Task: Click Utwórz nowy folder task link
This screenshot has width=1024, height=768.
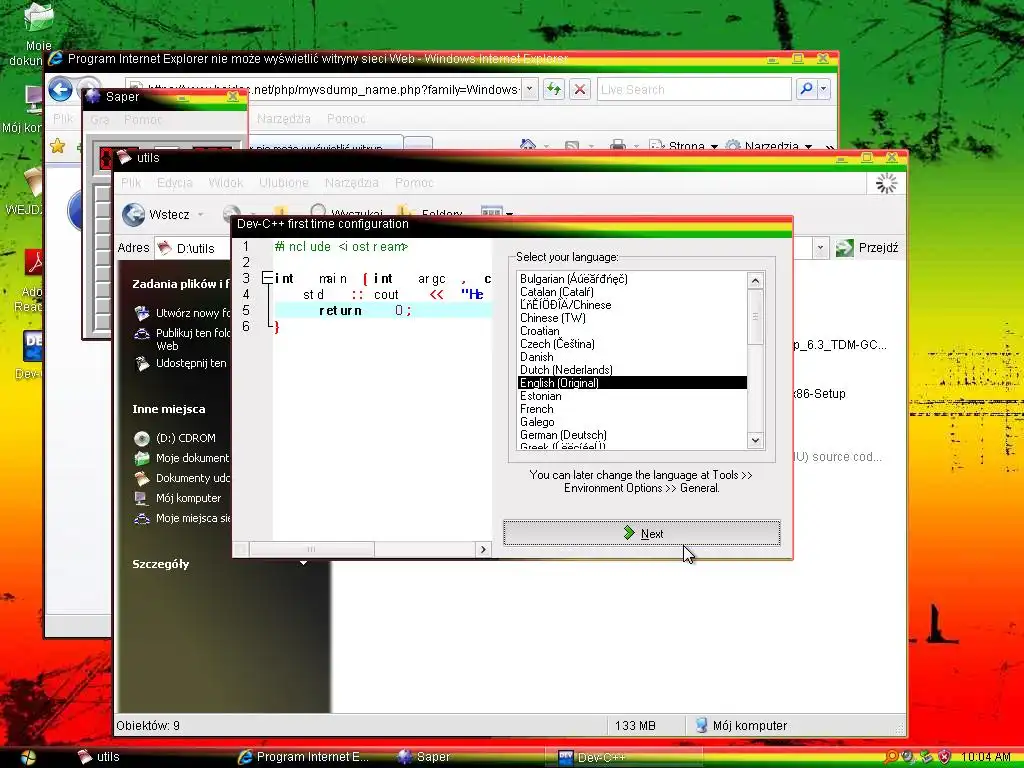Action: coord(184,313)
